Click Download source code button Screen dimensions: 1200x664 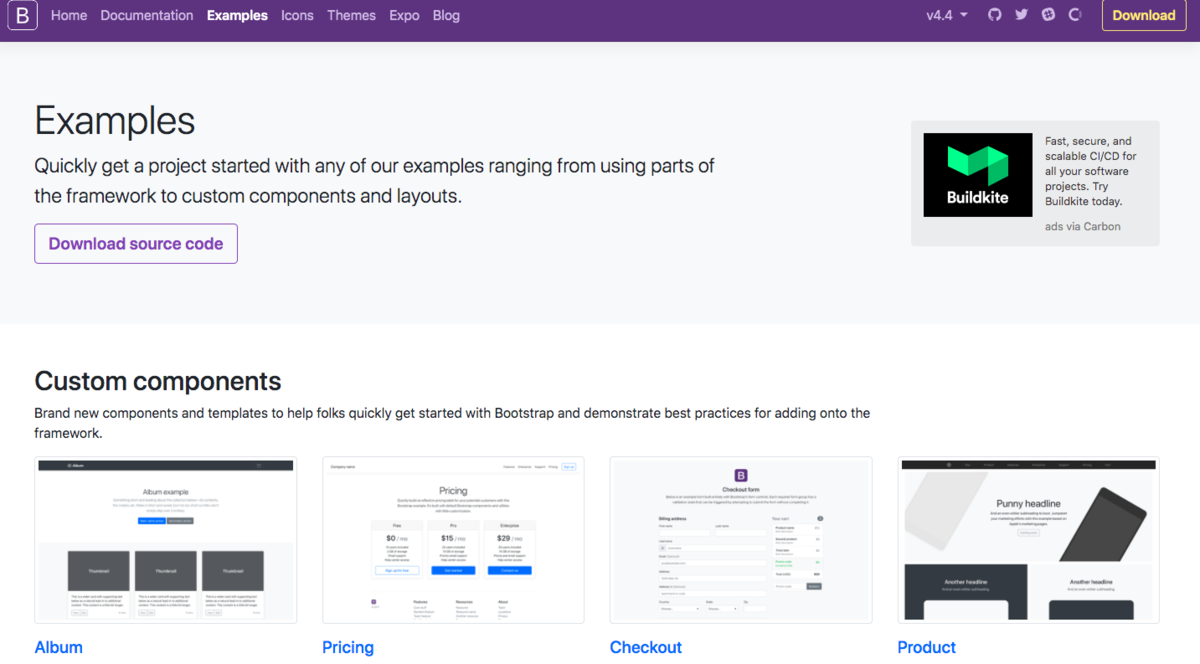pos(136,244)
